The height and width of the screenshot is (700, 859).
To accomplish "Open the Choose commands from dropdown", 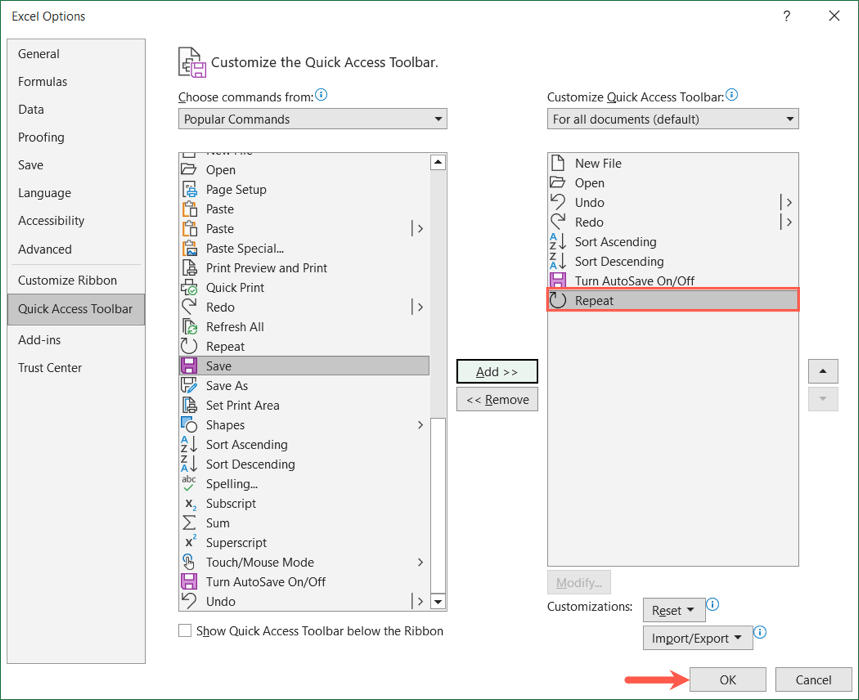I will pos(313,119).
